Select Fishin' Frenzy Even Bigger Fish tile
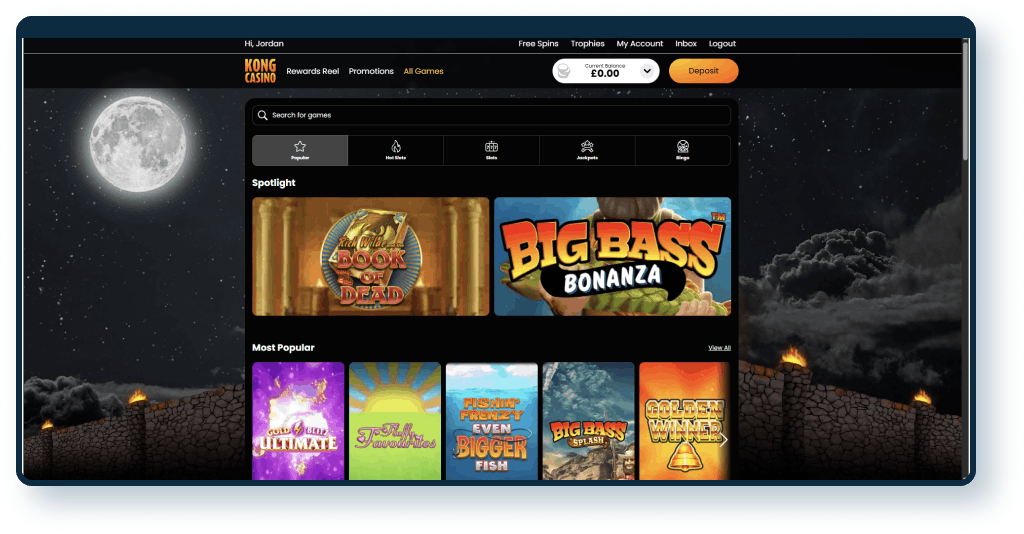1024x534 pixels. tap(492, 421)
